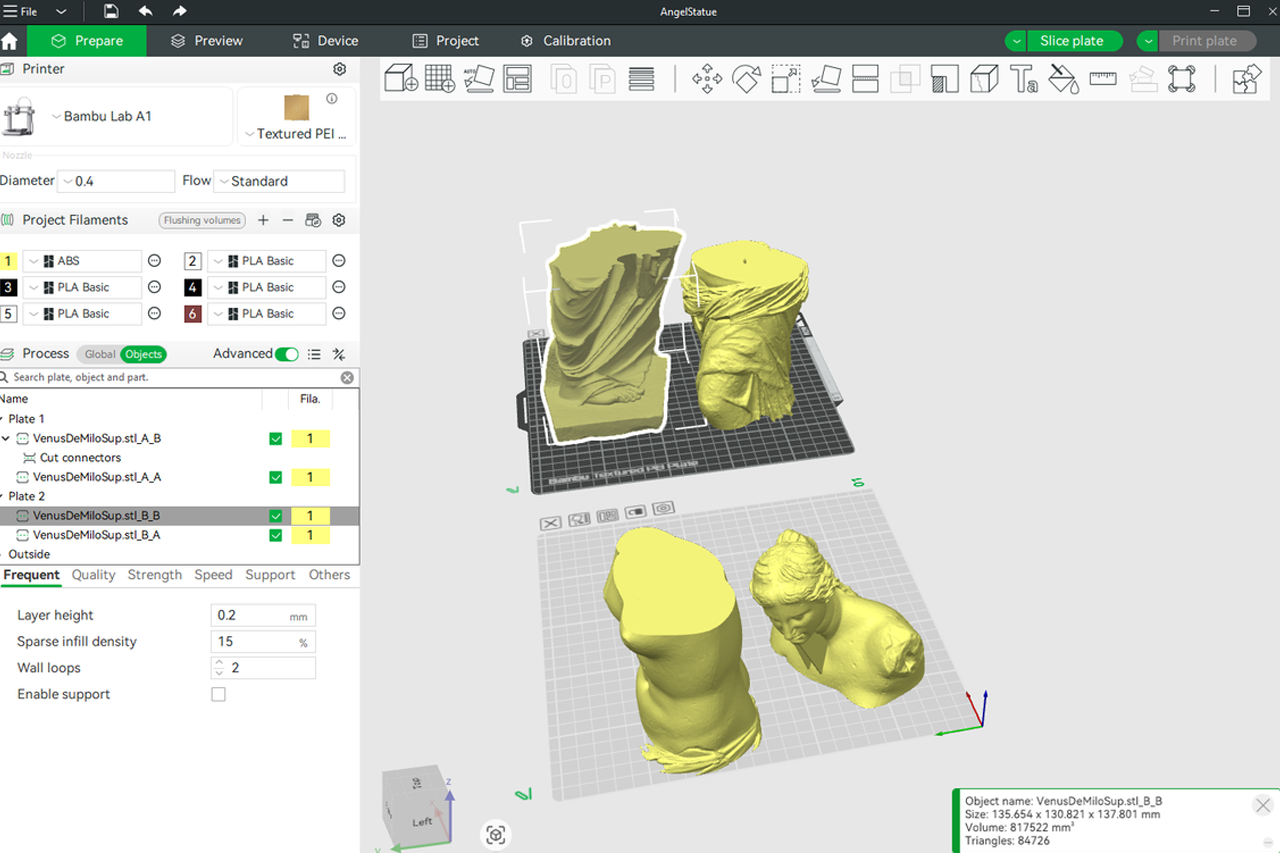The width and height of the screenshot is (1280, 853).
Task: Click the Flushing volumes button
Action: [x=202, y=220]
